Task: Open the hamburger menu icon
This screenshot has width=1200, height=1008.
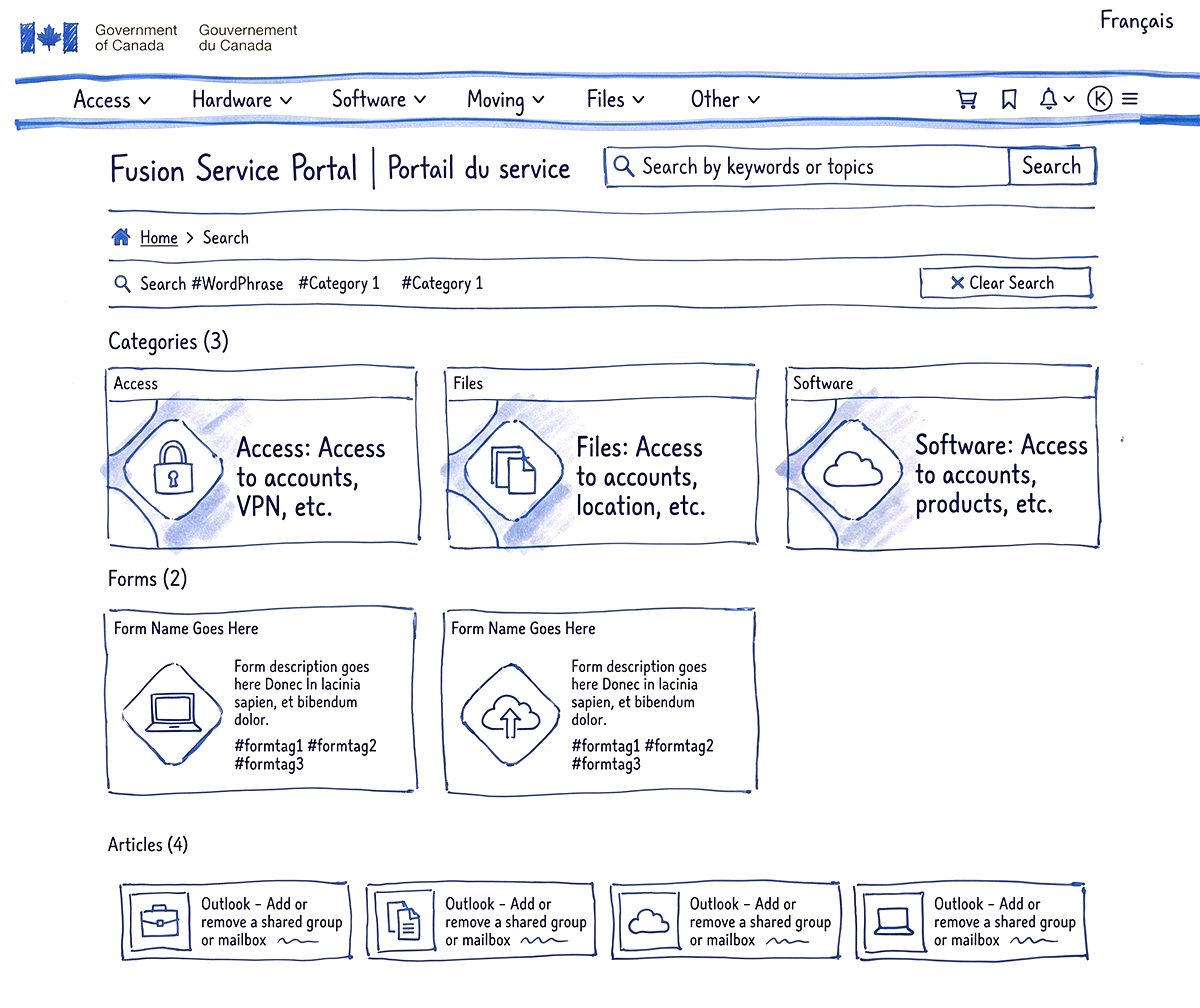Action: point(1130,99)
